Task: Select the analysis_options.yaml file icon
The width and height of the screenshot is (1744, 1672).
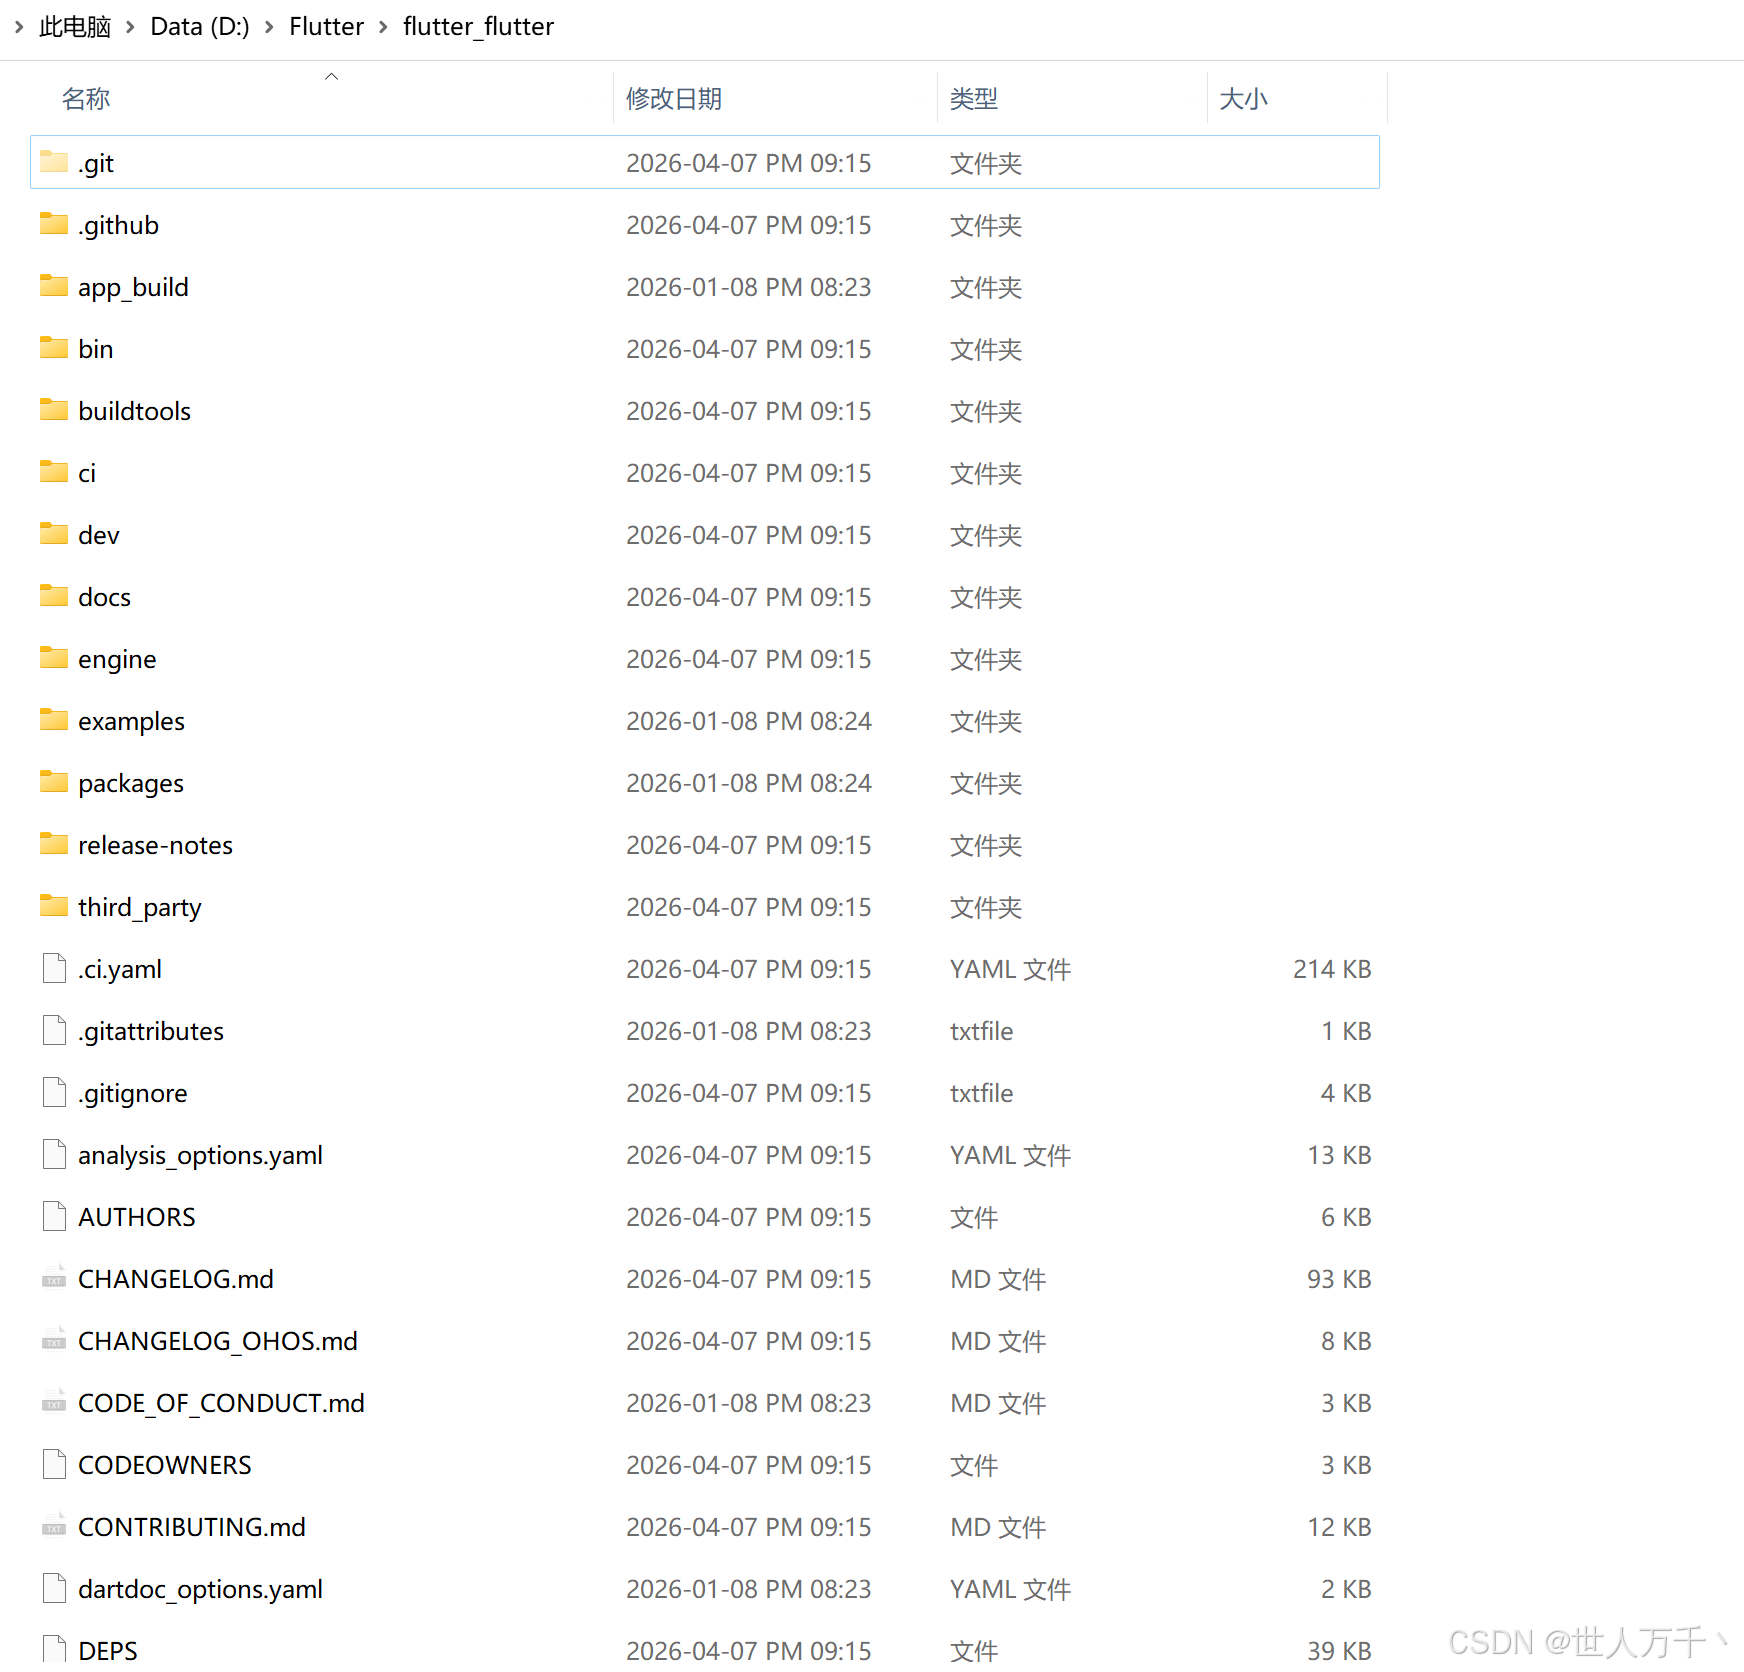Action: [54, 1154]
